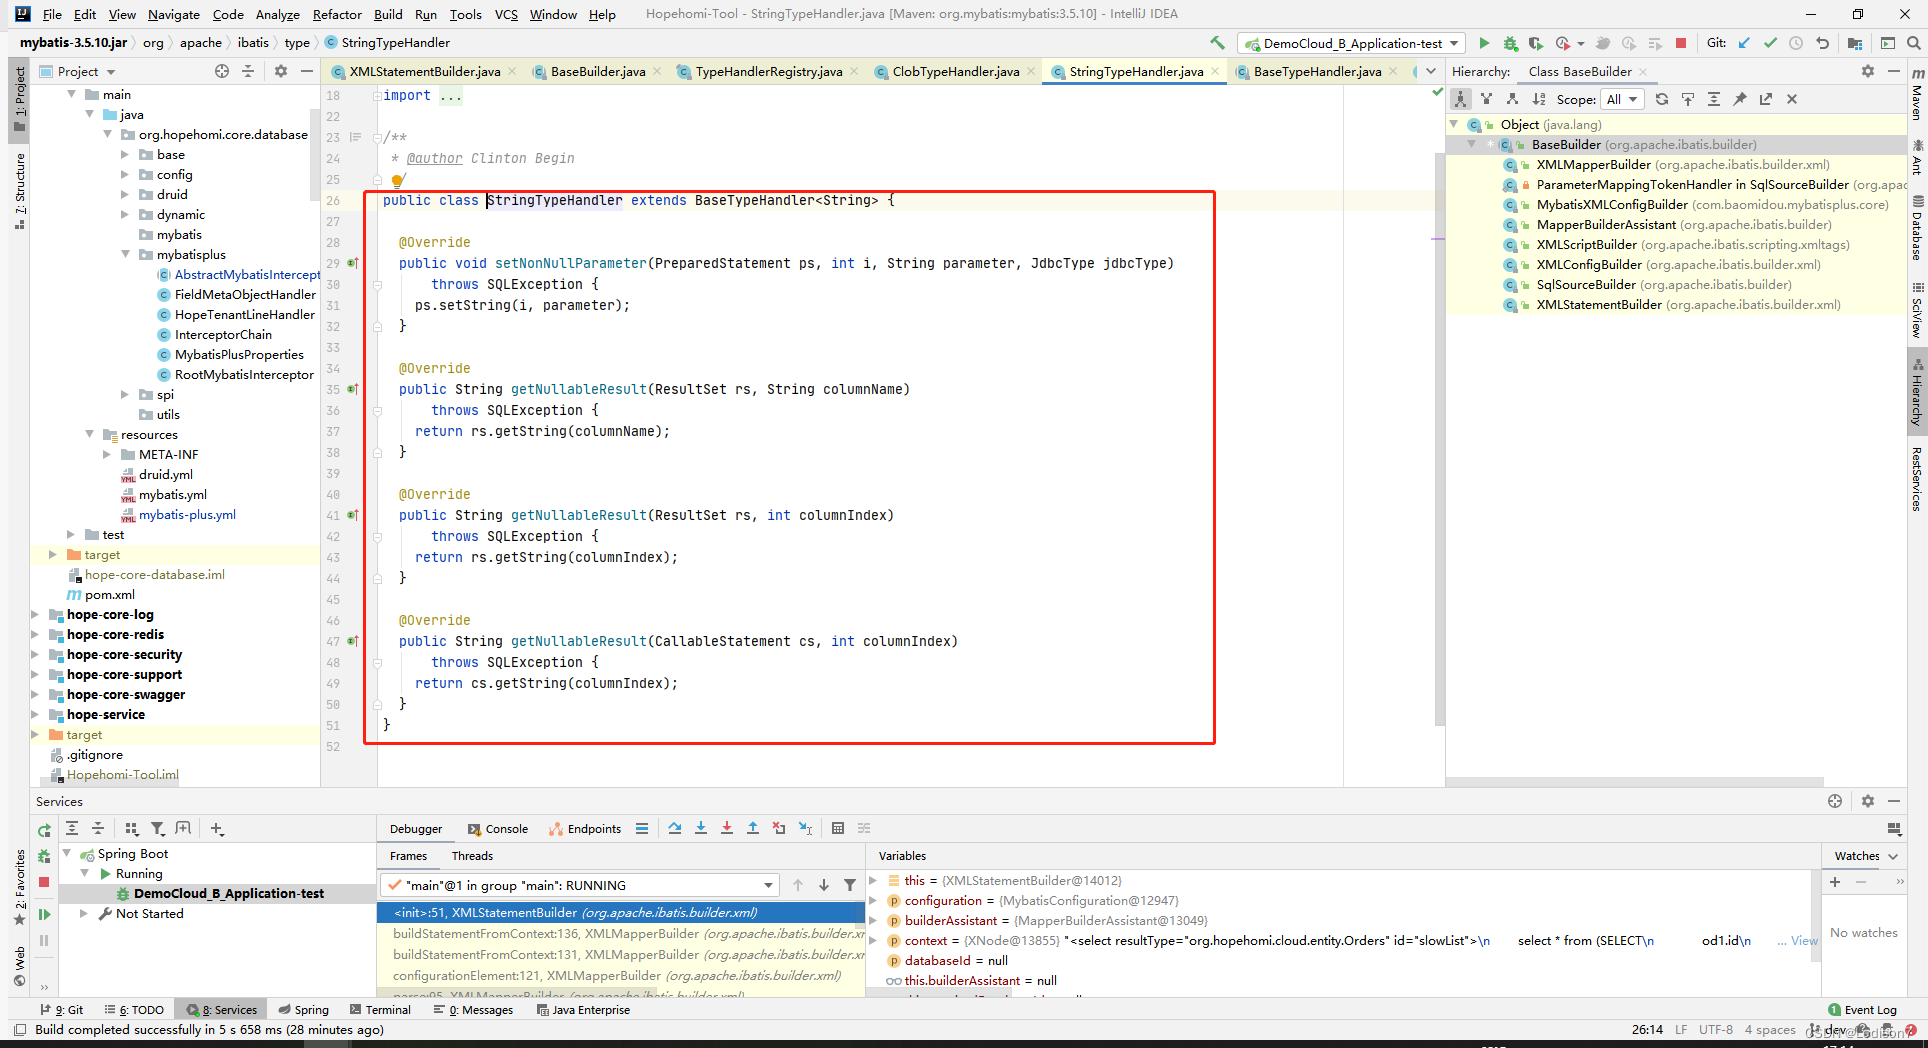The width and height of the screenshot is (1928, 1048).
Task: Open thread selector dropdown showing main RUNNING
Action: pos(580,885)
